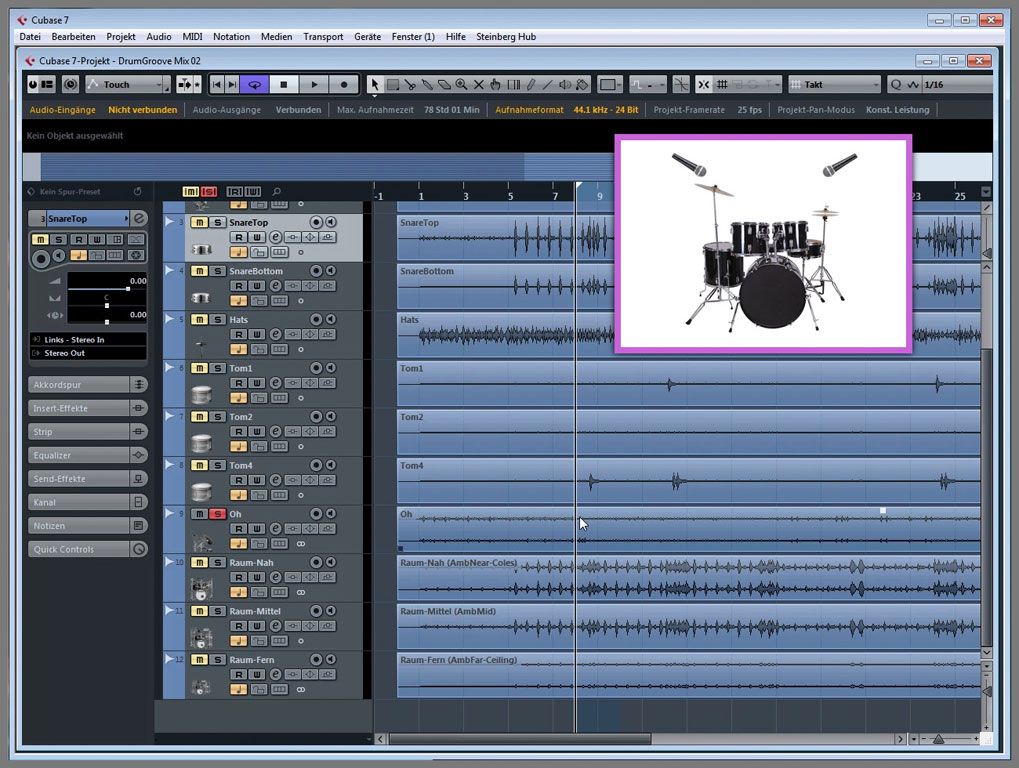Adjust the inspector pan slider
The height and width of the screenshot is (768, 1019).
(107, 305)
